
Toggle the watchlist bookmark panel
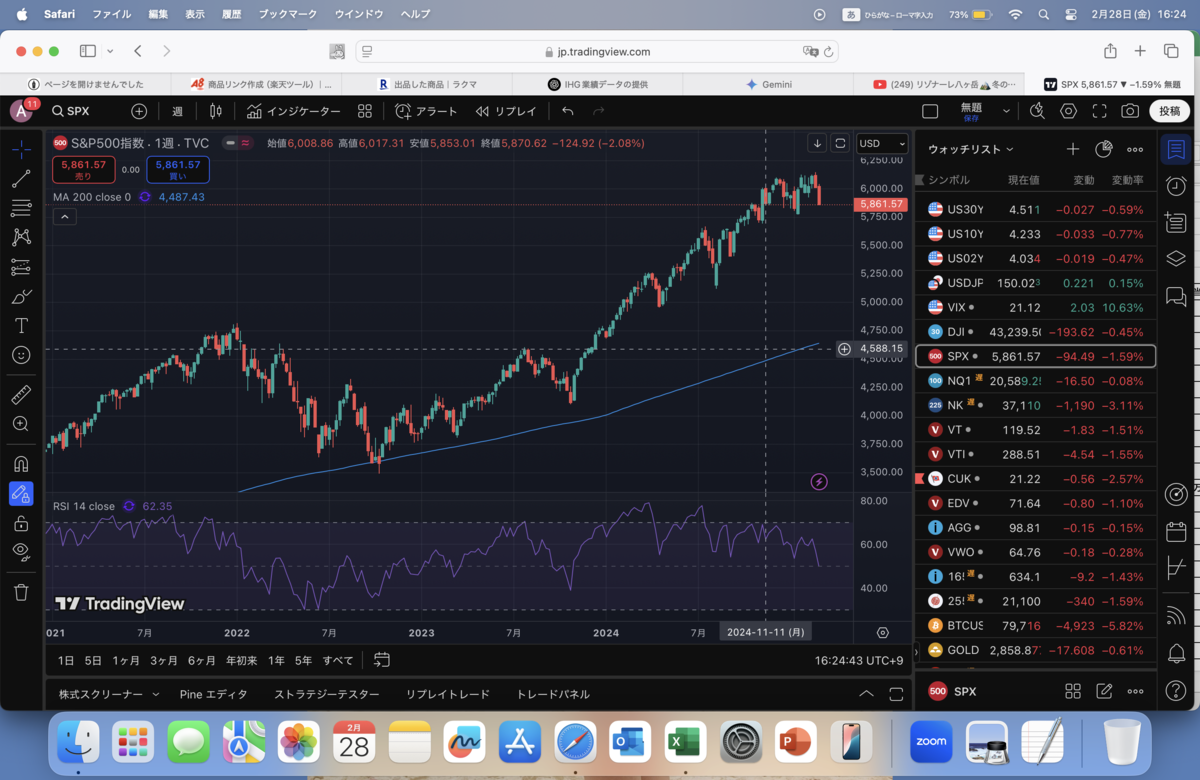click(1176, 150)
